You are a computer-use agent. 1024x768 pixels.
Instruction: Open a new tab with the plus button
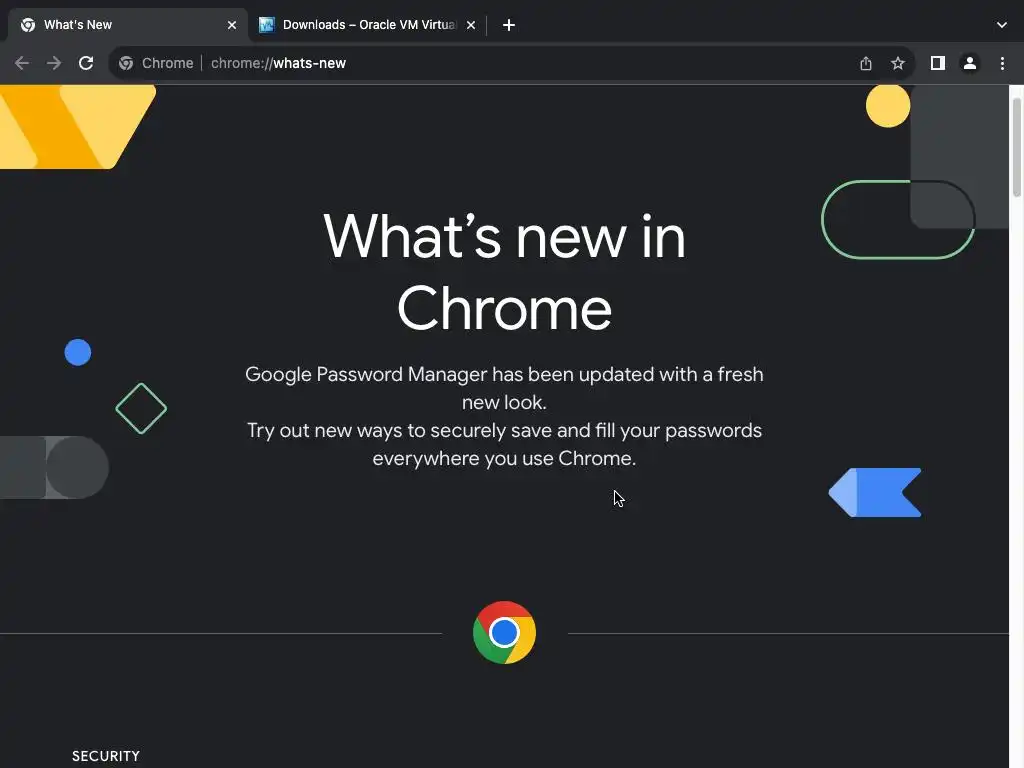click(x=509, y=25)
